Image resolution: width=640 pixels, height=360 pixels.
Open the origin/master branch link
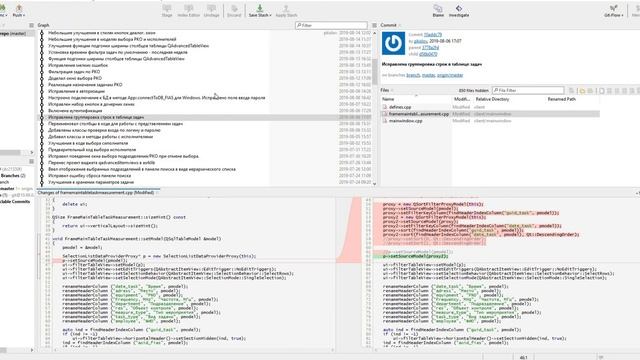pyautogui.click(x=450, y=75)
